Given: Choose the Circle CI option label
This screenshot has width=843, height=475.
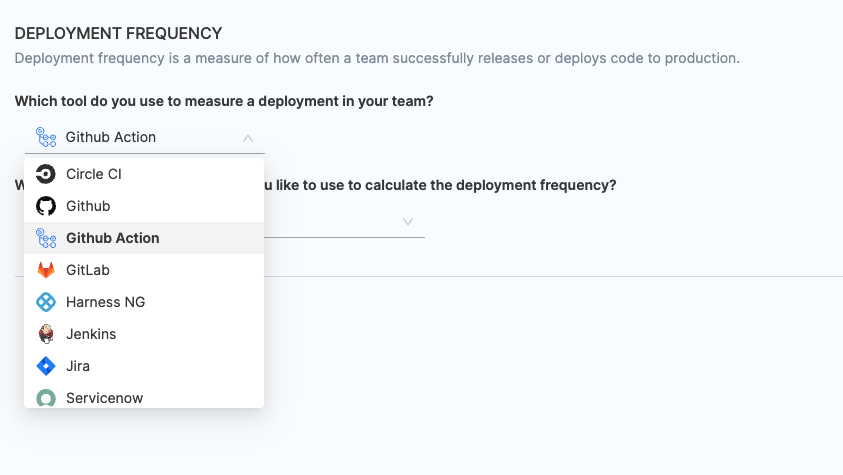Looking at the screenshot, I should click(x=93, y=174).
